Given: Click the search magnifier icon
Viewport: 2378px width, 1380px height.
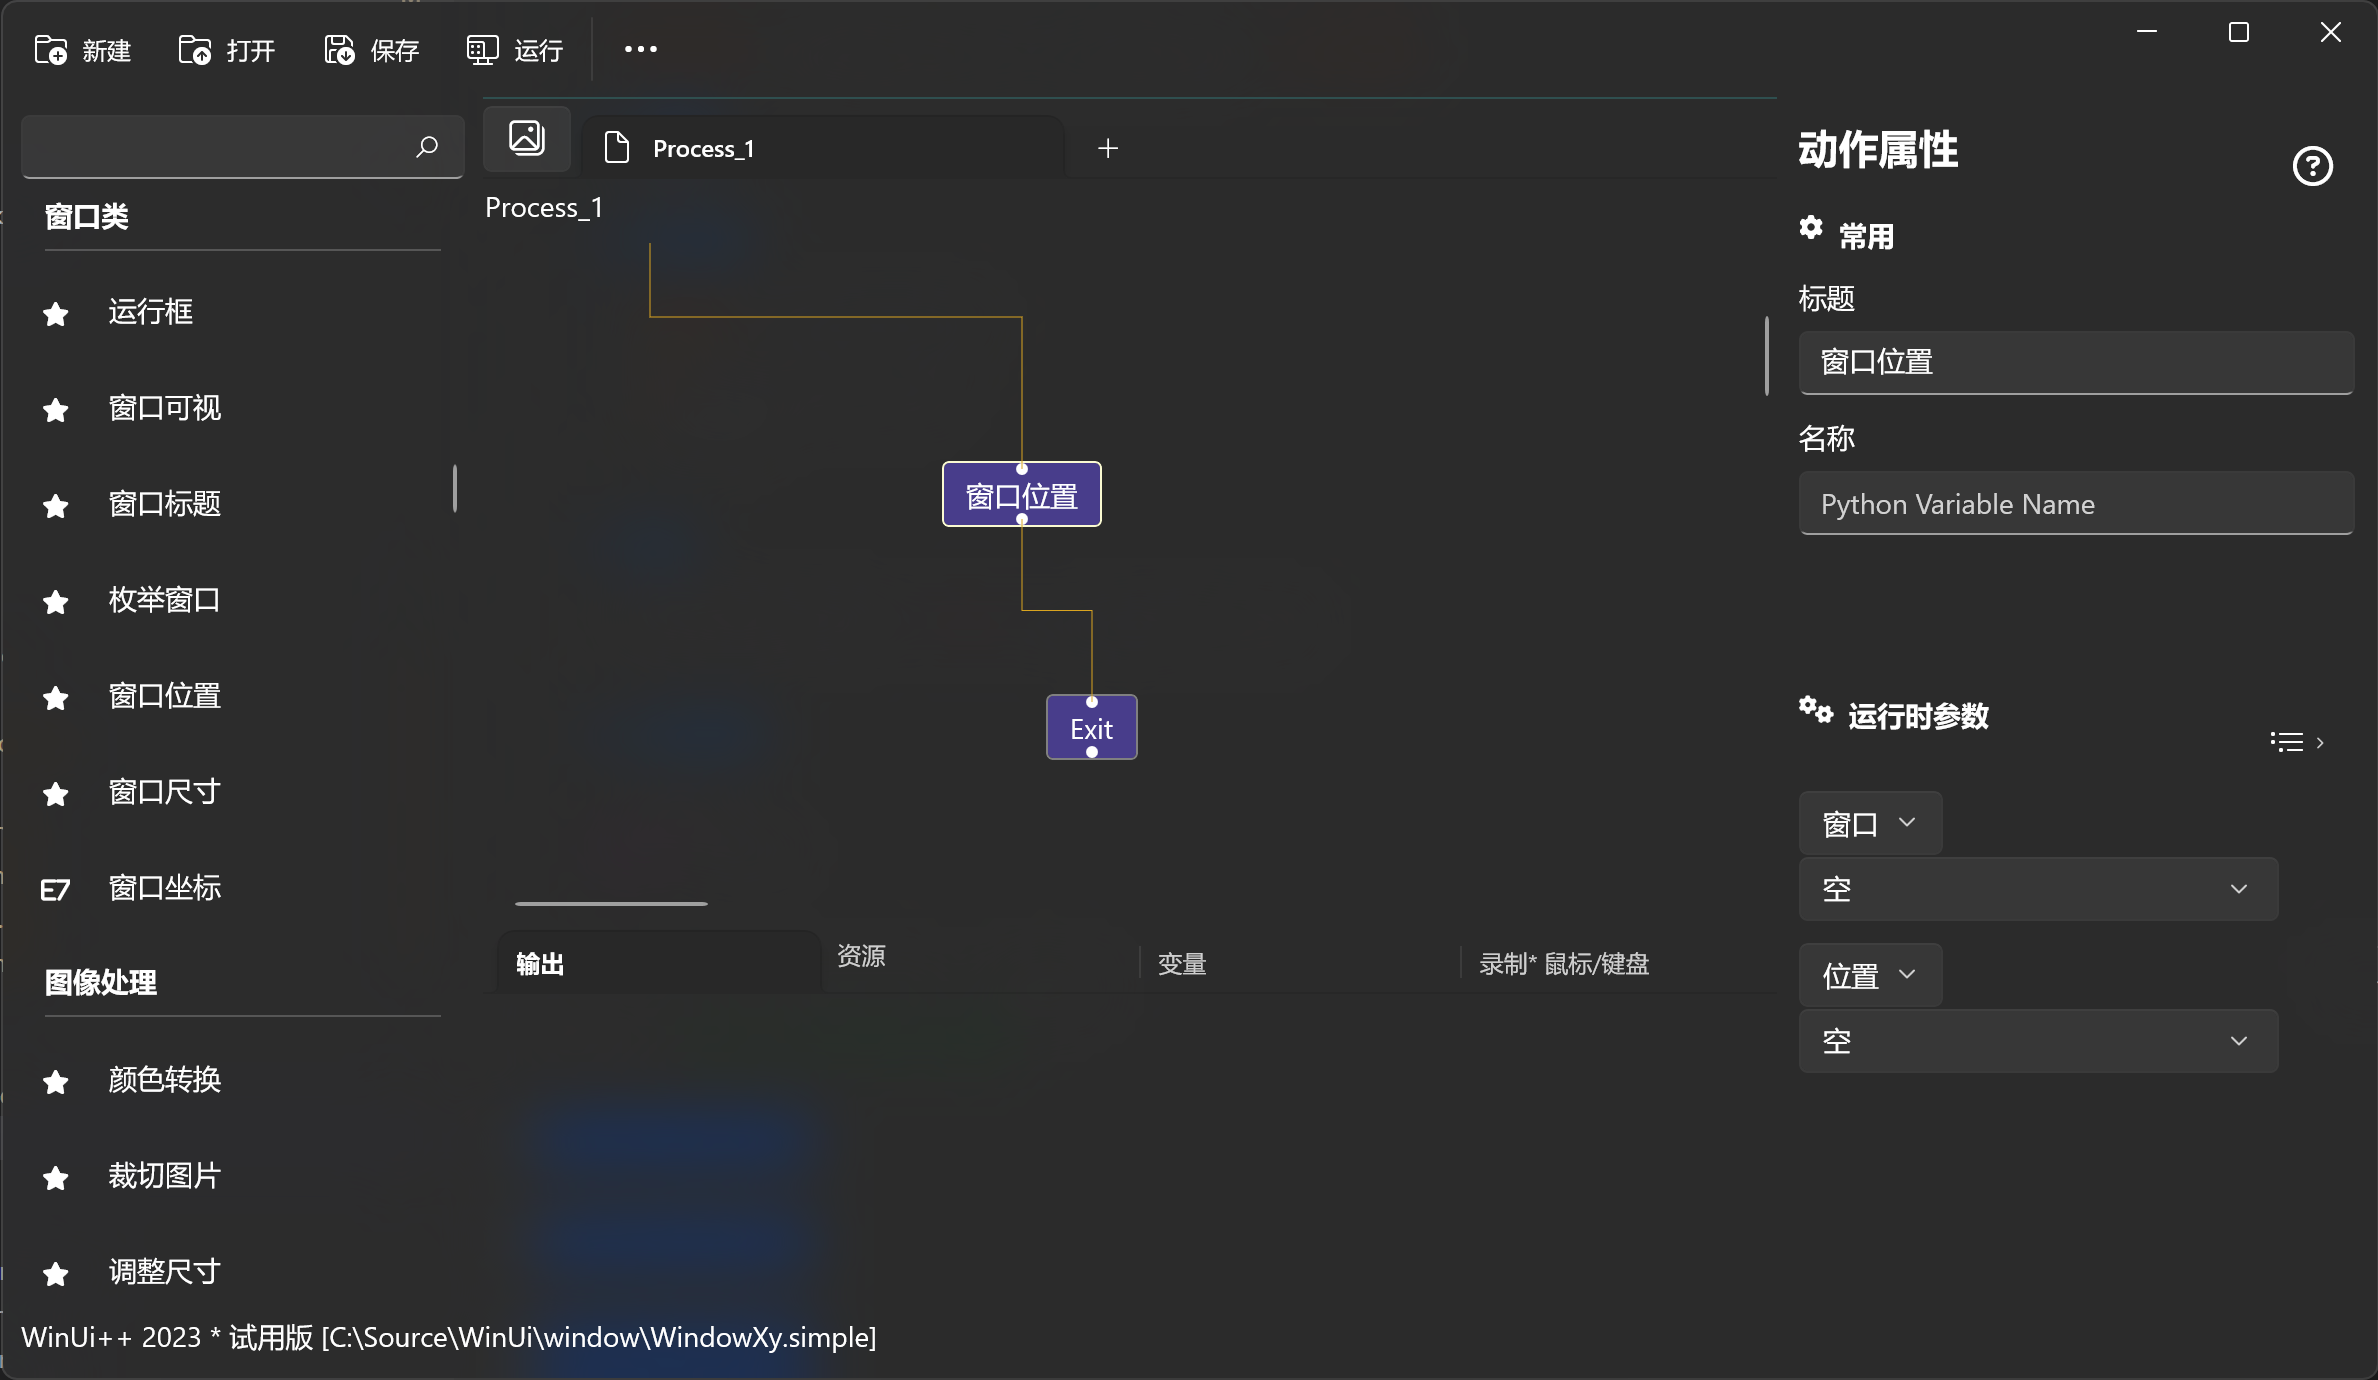Looking at the screenshot, I should click(x=427, y=147).
